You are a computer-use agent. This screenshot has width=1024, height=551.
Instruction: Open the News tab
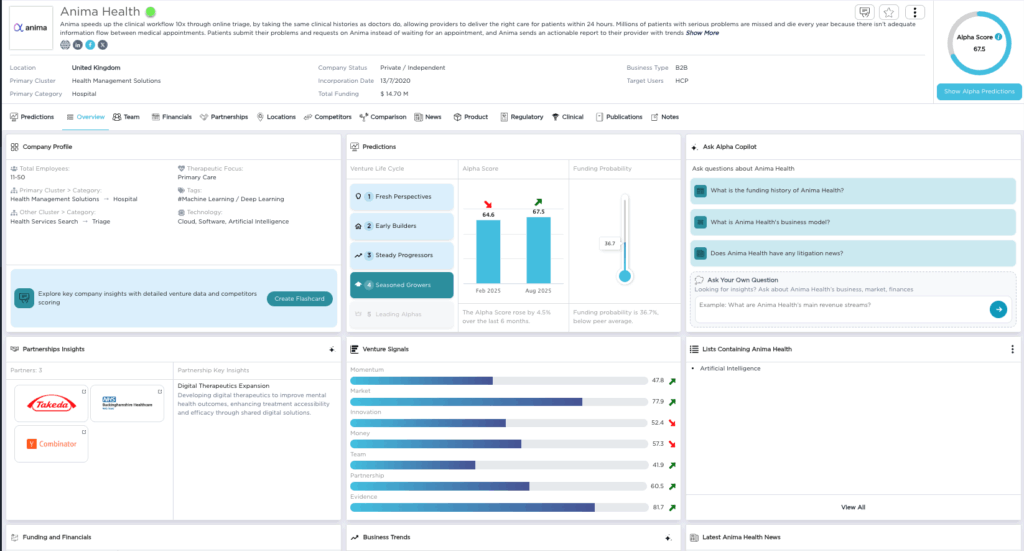pos(428,117)
